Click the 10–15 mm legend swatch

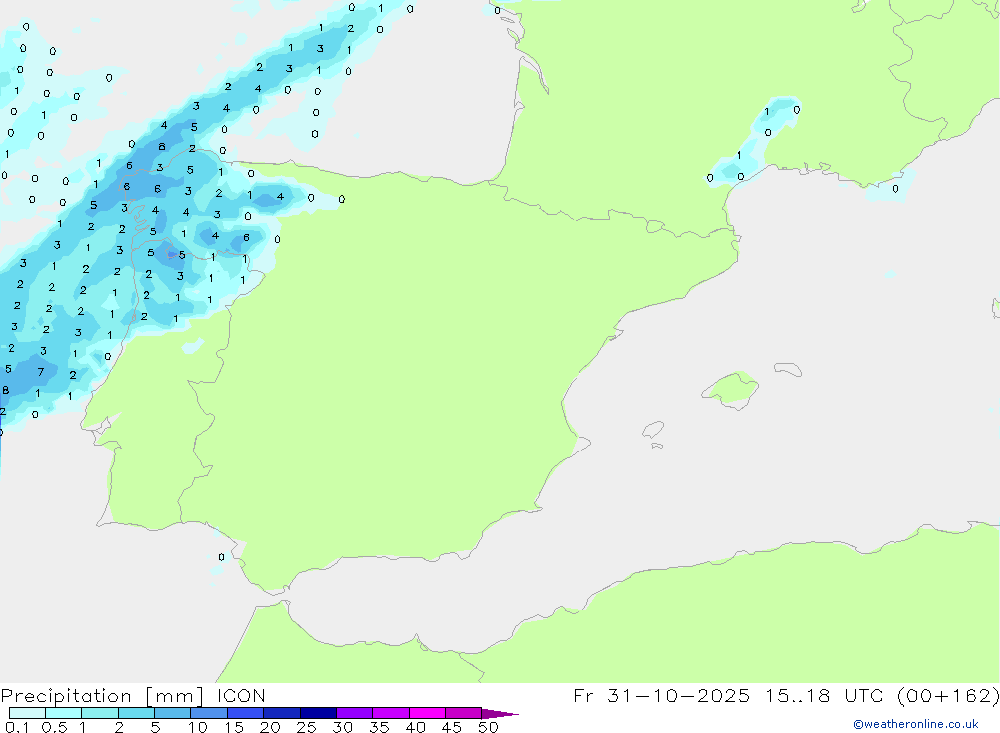(x=209, y=713)
